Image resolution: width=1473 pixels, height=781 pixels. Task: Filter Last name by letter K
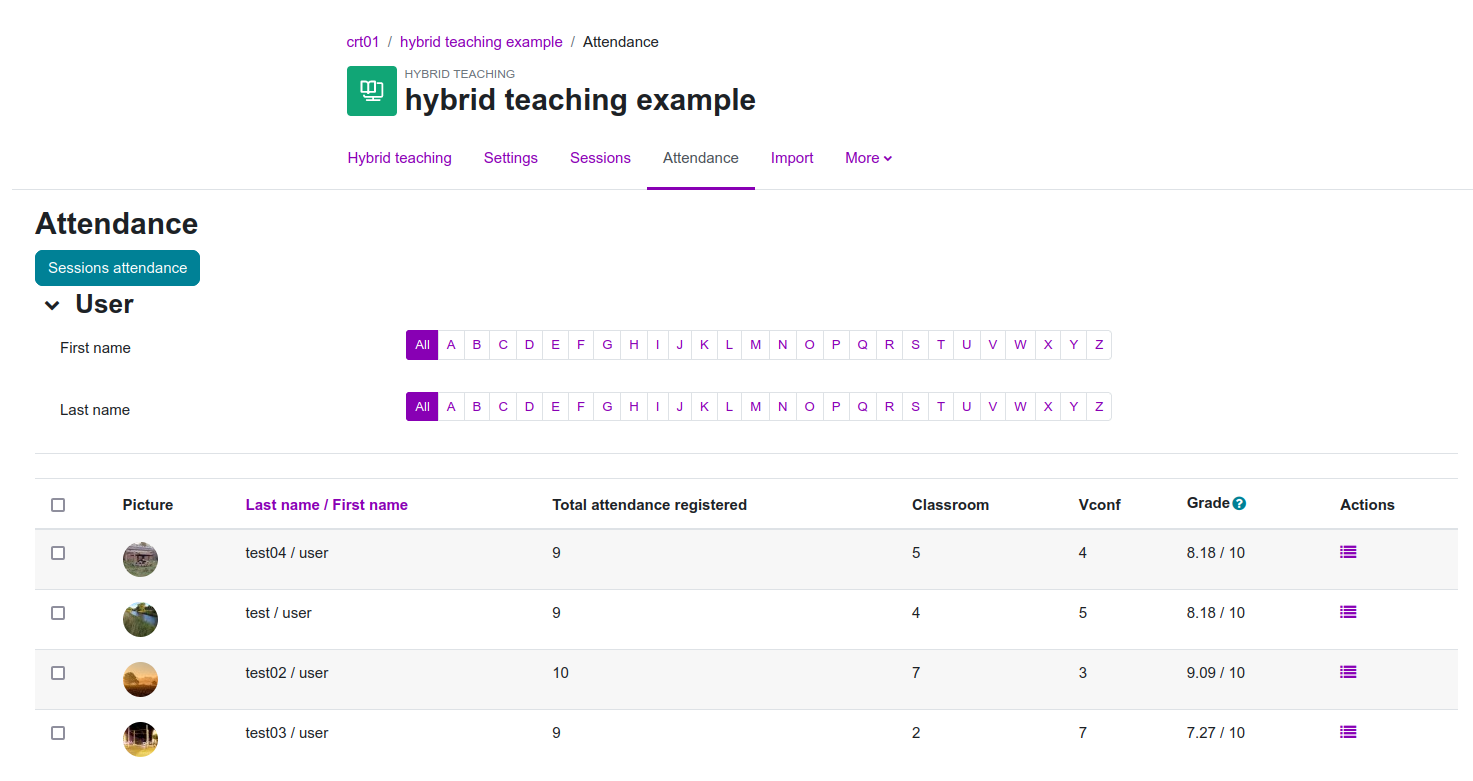pyautogui.click(x=705, y=407)
